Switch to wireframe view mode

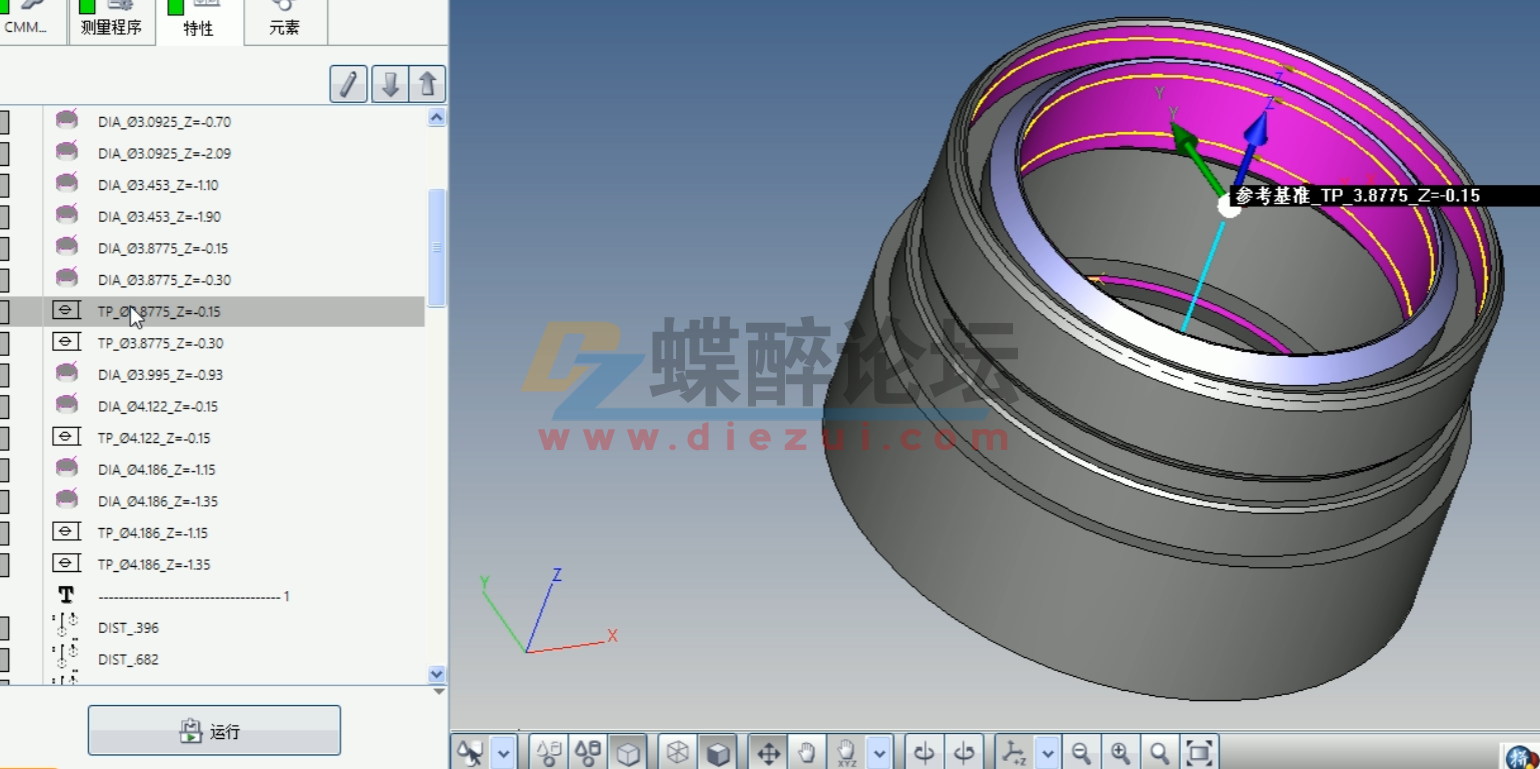point(677,751)
